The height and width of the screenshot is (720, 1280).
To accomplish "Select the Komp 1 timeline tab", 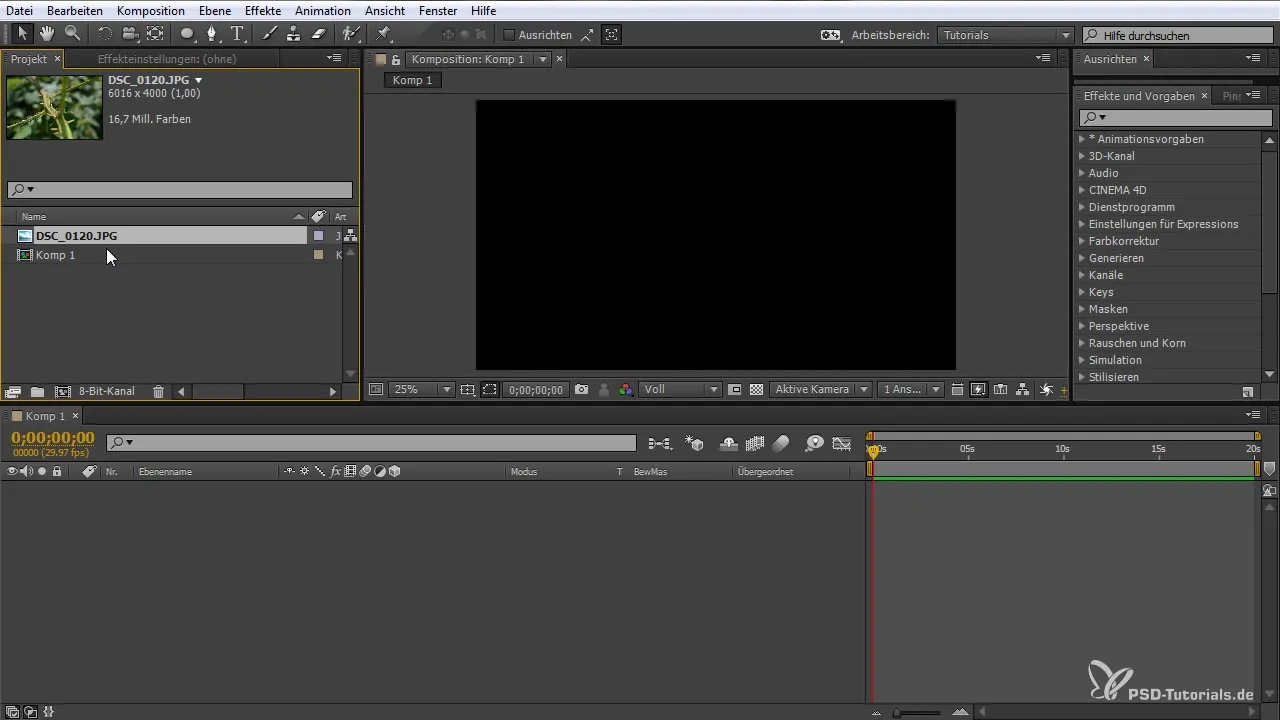I will coord(45,416).
